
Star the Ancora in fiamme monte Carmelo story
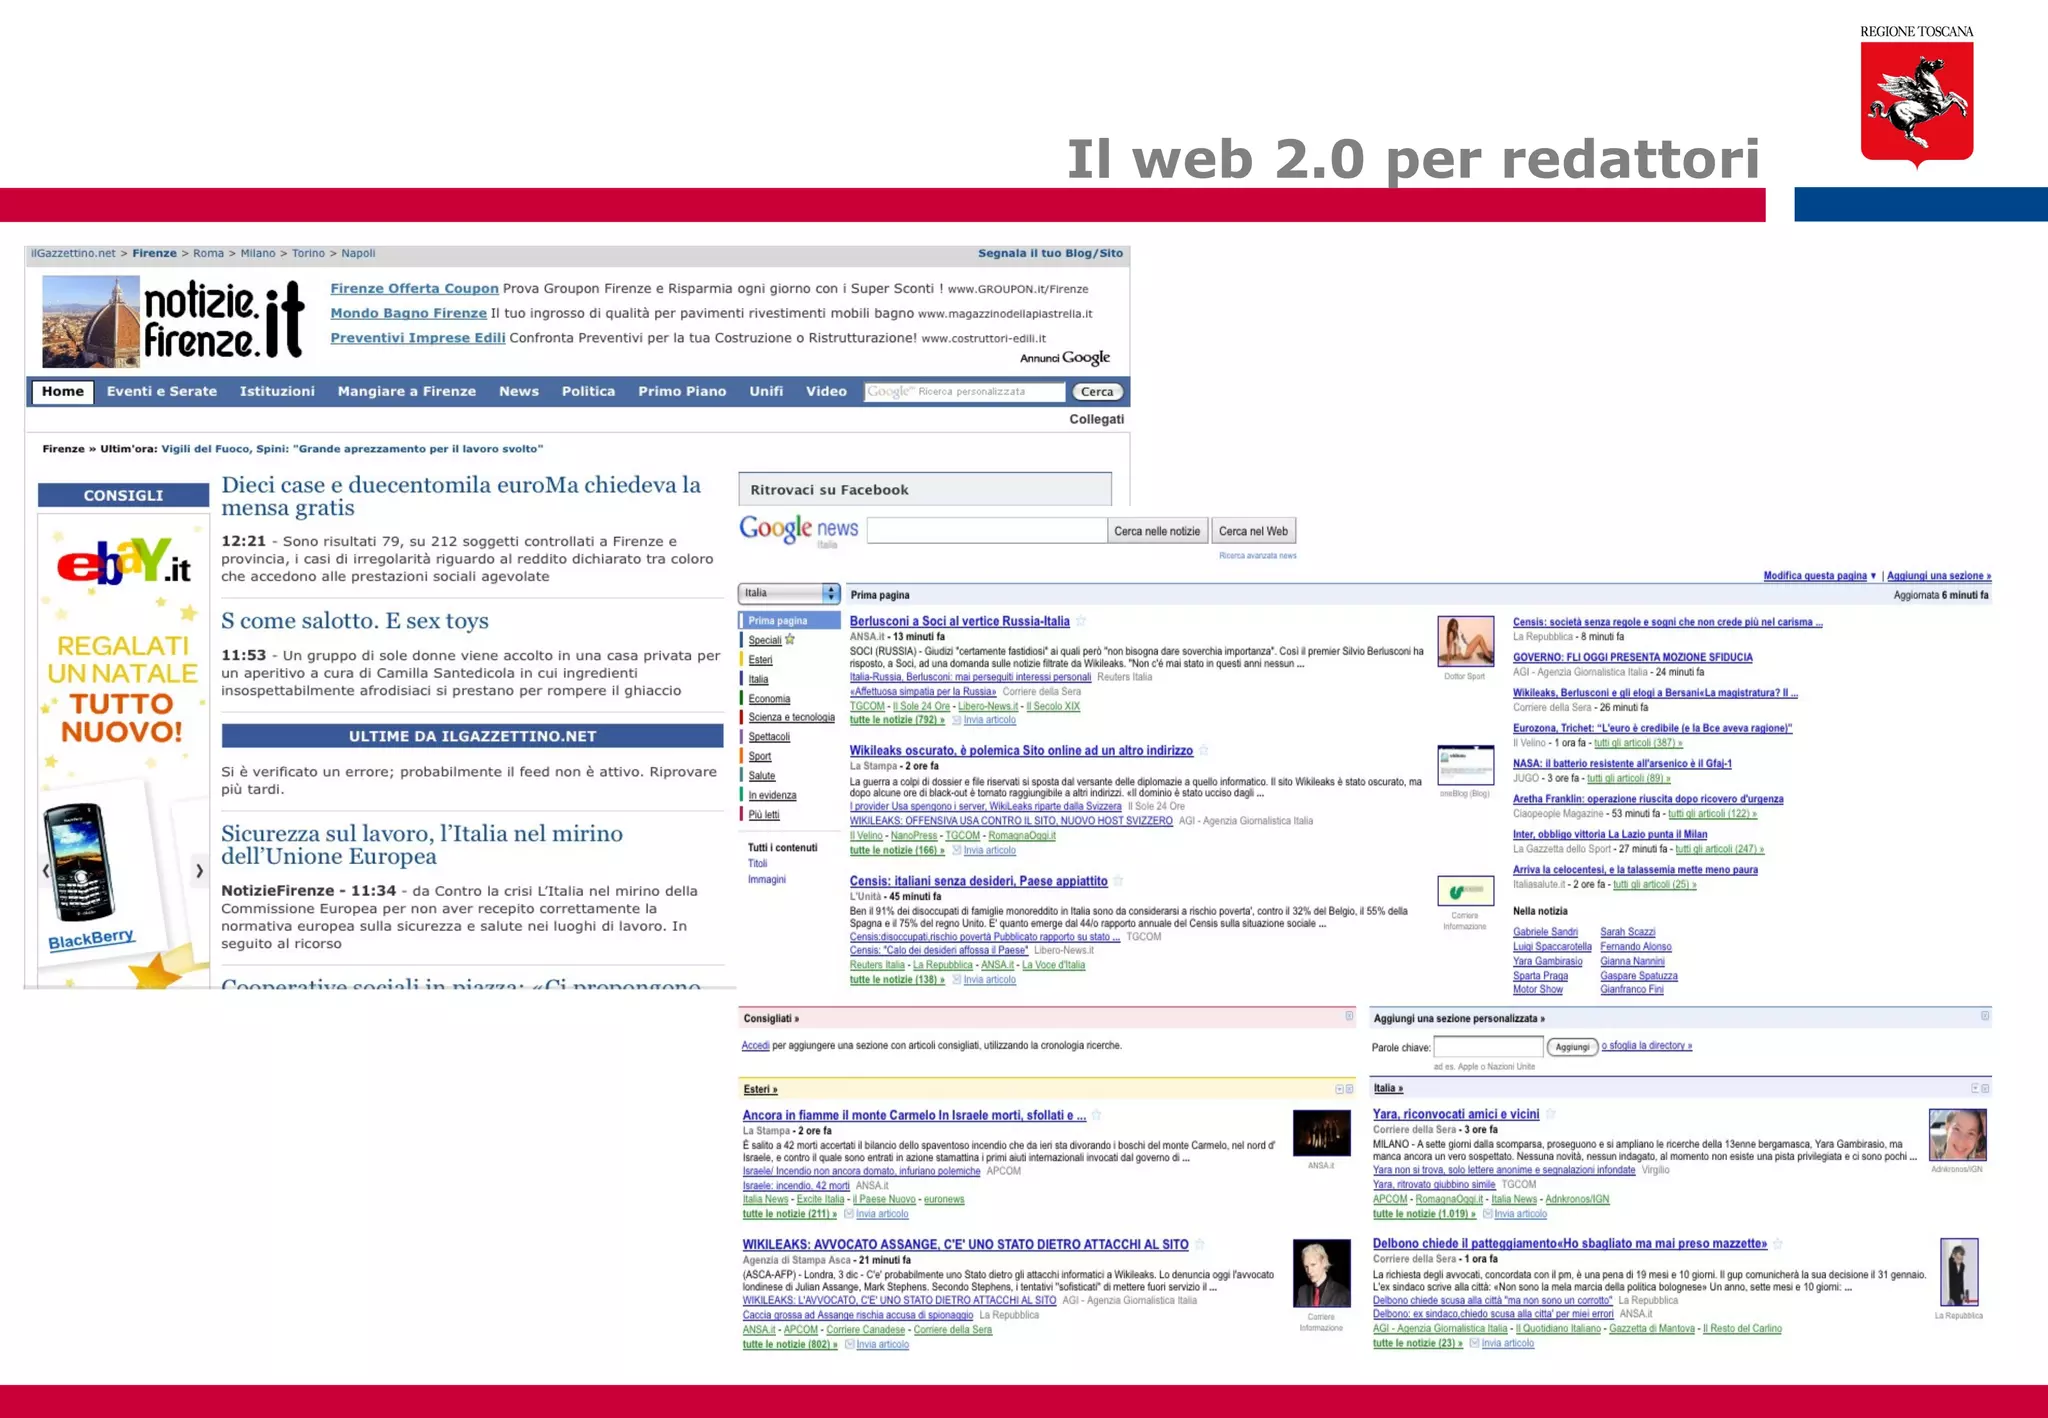(x=1097, y=1115)
